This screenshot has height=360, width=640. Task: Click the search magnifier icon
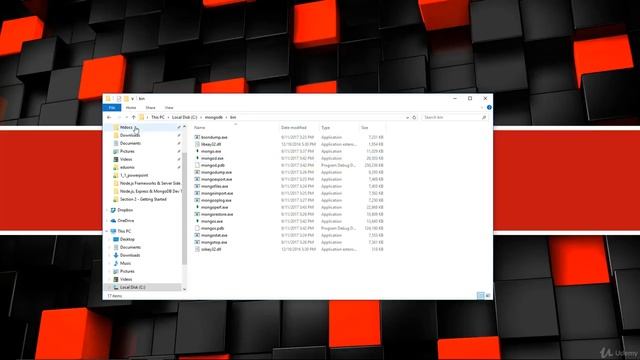click(x=484, y=117)
